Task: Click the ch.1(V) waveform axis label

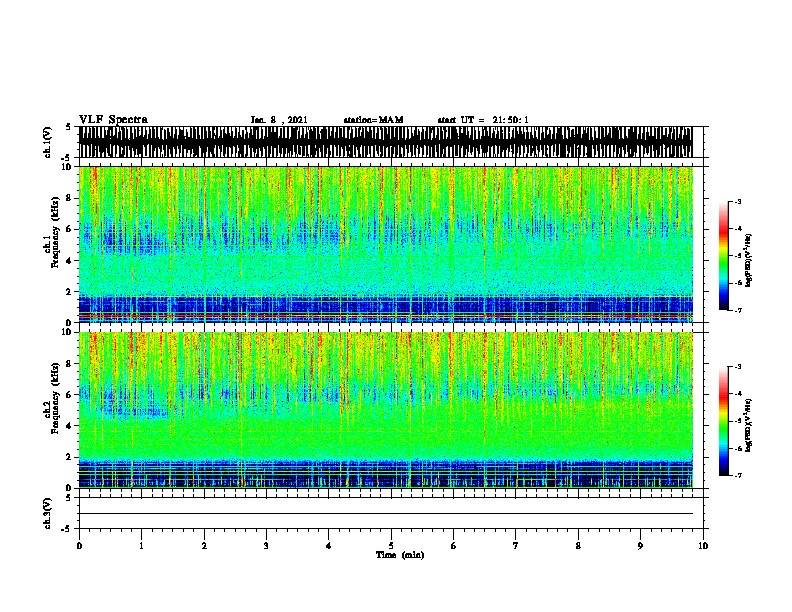Action: tap(47, 142)
